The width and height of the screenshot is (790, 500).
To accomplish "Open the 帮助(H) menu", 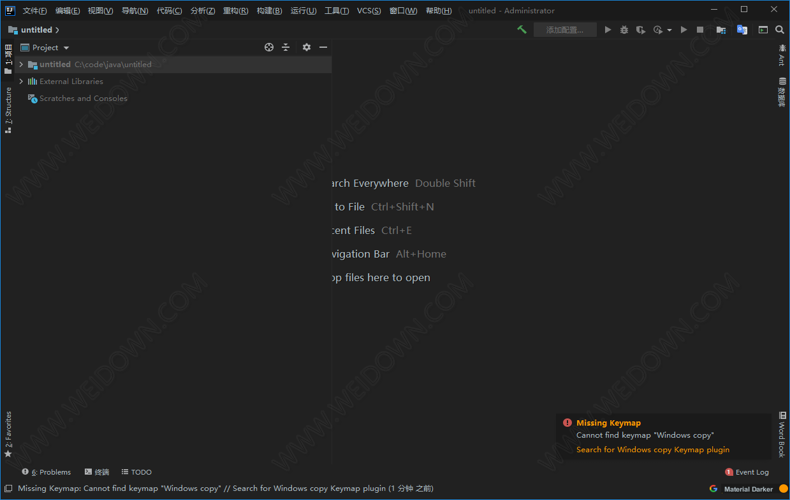I will [x=438, y=11].
